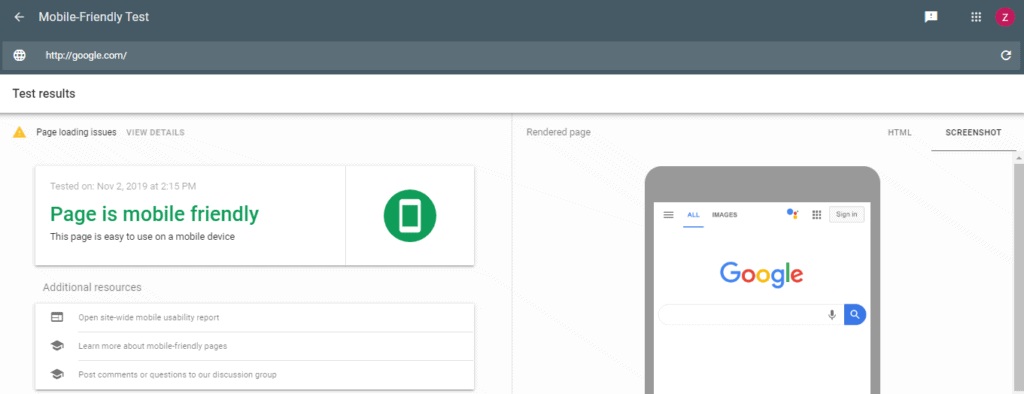Click the 'Test results' heading
This screenshot has width=1024, height=394.
tap(44, 93)
